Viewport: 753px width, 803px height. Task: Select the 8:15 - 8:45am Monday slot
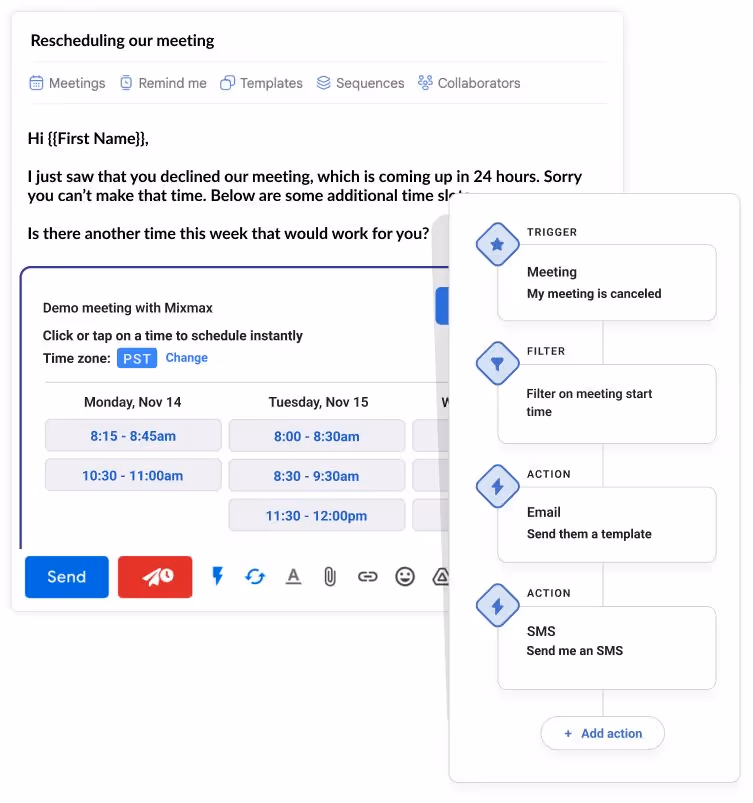click(132, 435)
